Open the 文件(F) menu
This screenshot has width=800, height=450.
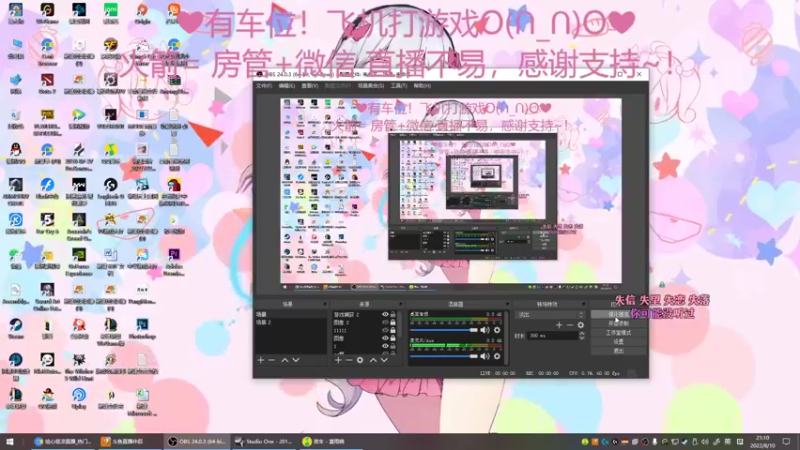coord(264,86)
